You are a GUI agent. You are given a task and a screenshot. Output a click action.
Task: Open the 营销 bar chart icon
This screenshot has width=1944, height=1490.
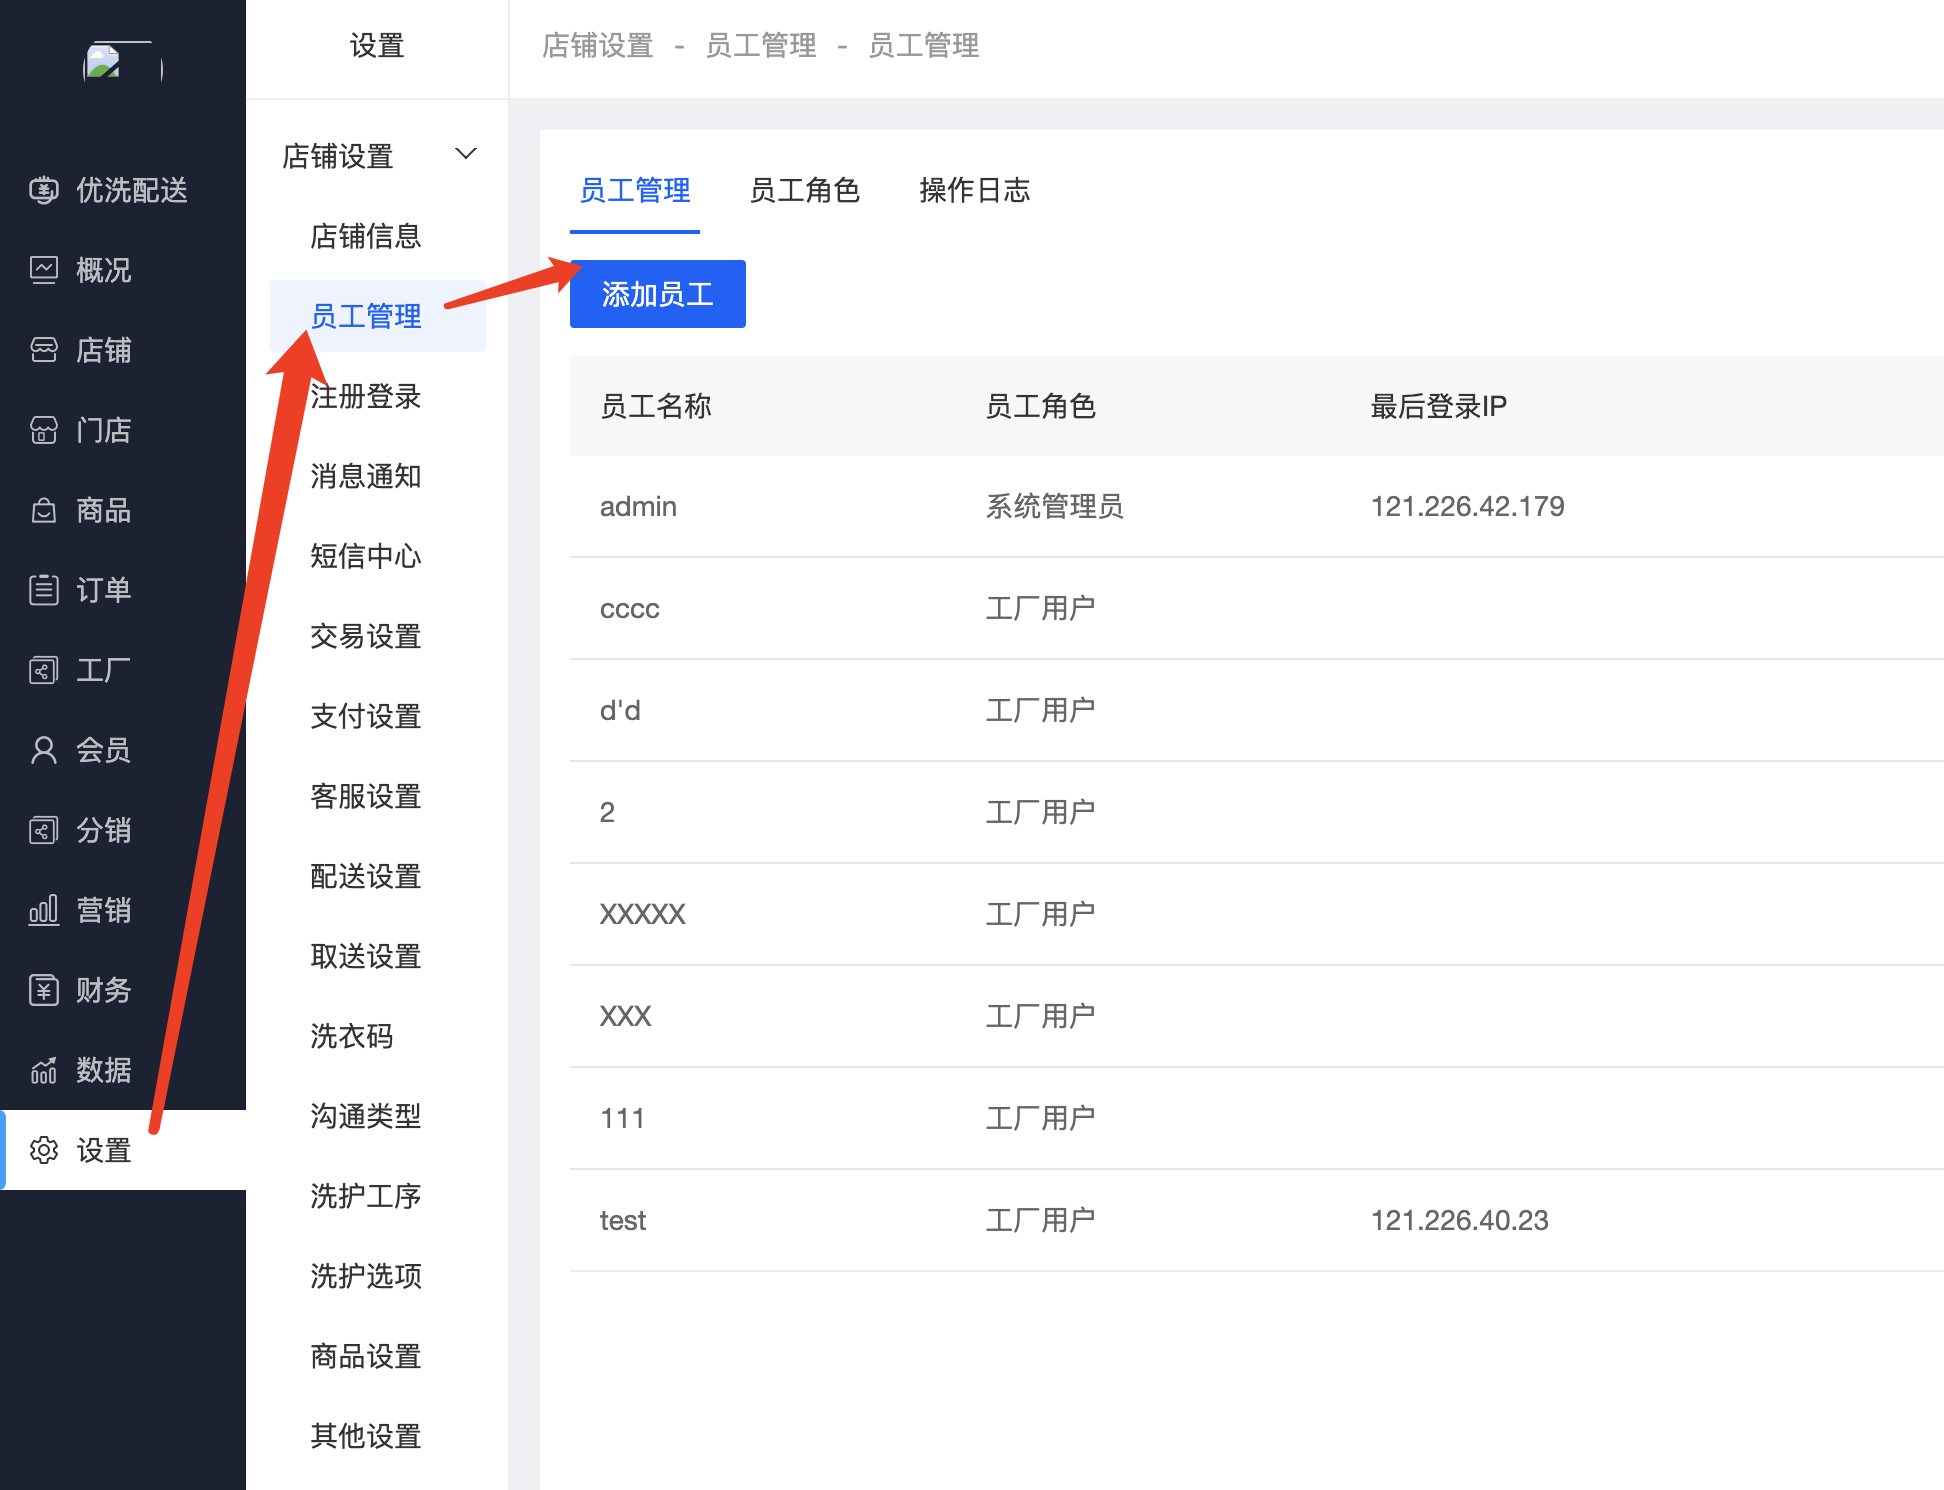43,910
